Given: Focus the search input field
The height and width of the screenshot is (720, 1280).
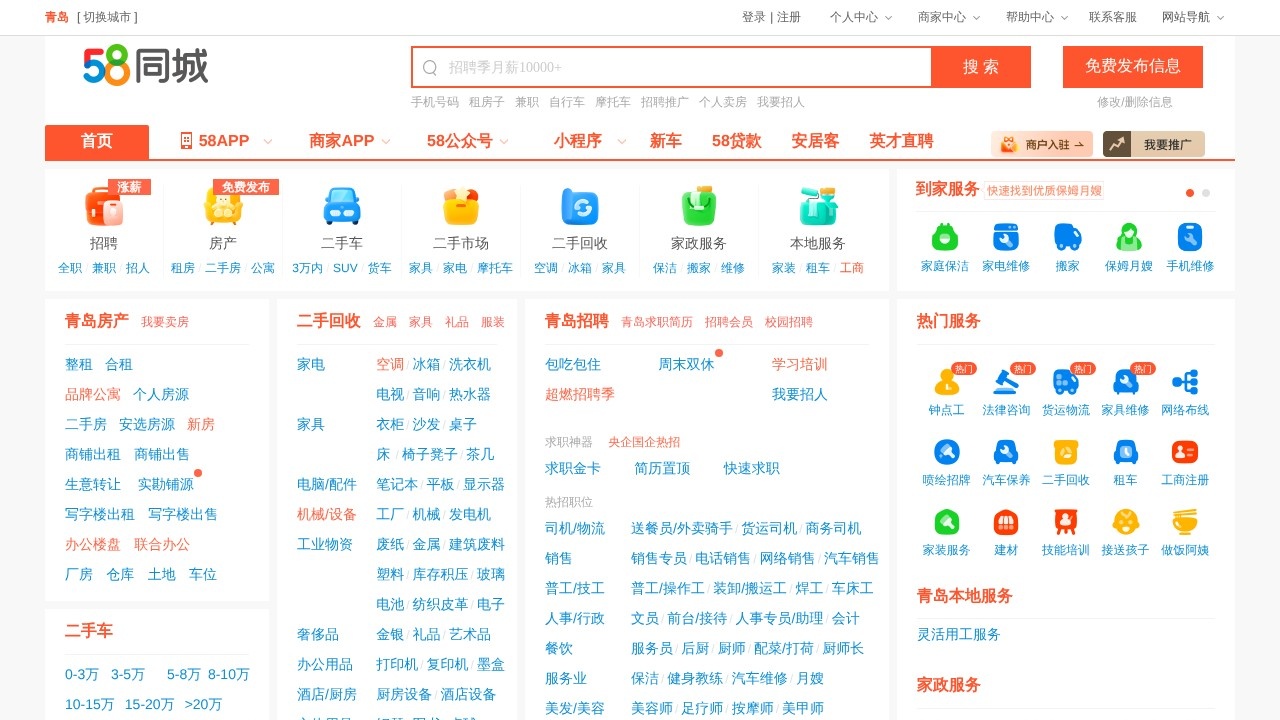Looking at the screenshot, I should [672, 67].
